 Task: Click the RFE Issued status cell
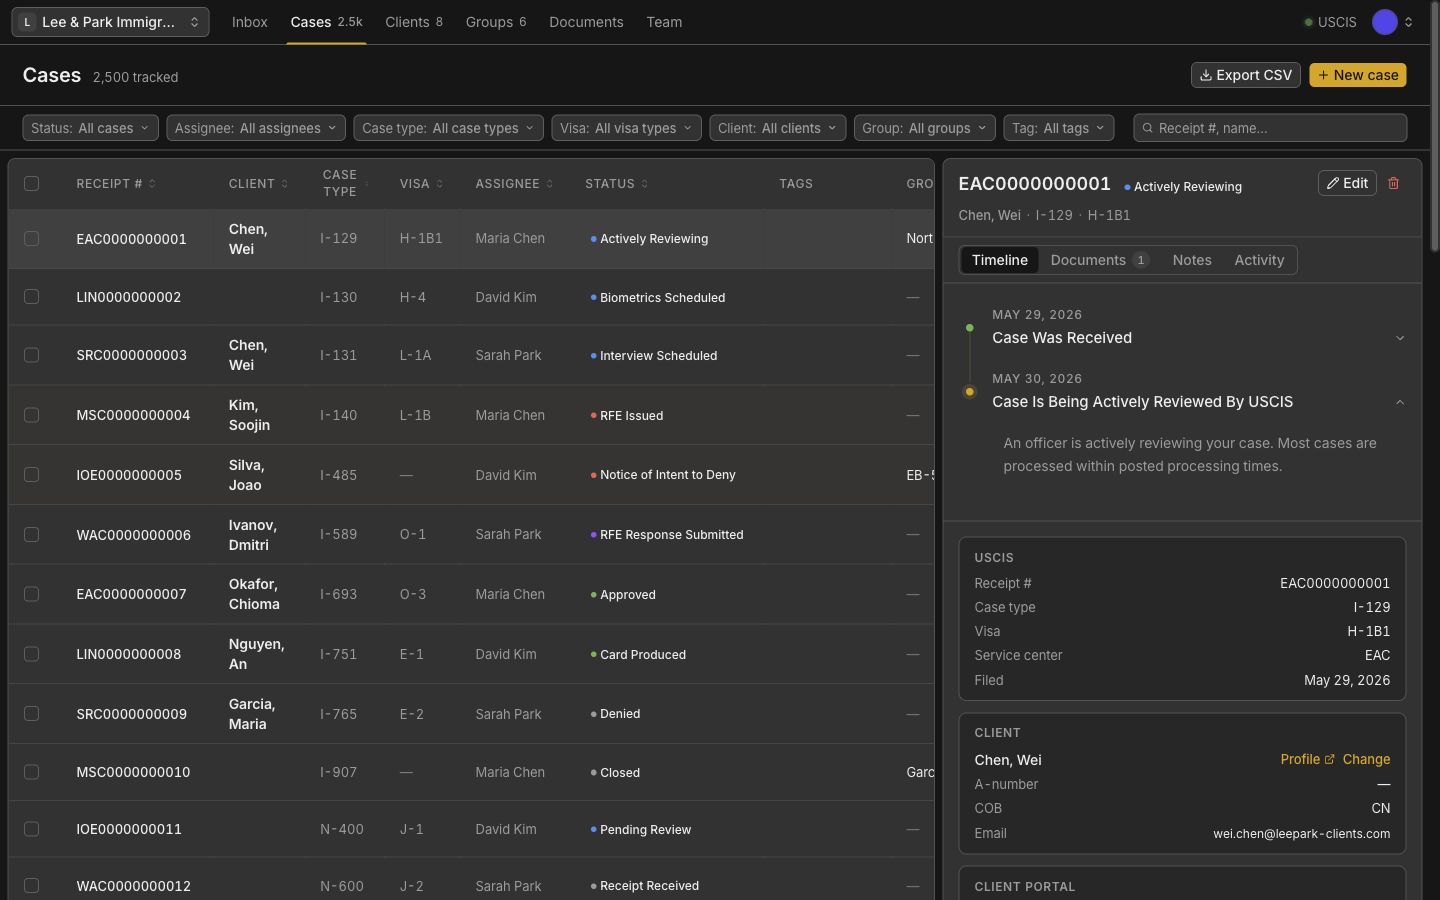click(627, 415)
